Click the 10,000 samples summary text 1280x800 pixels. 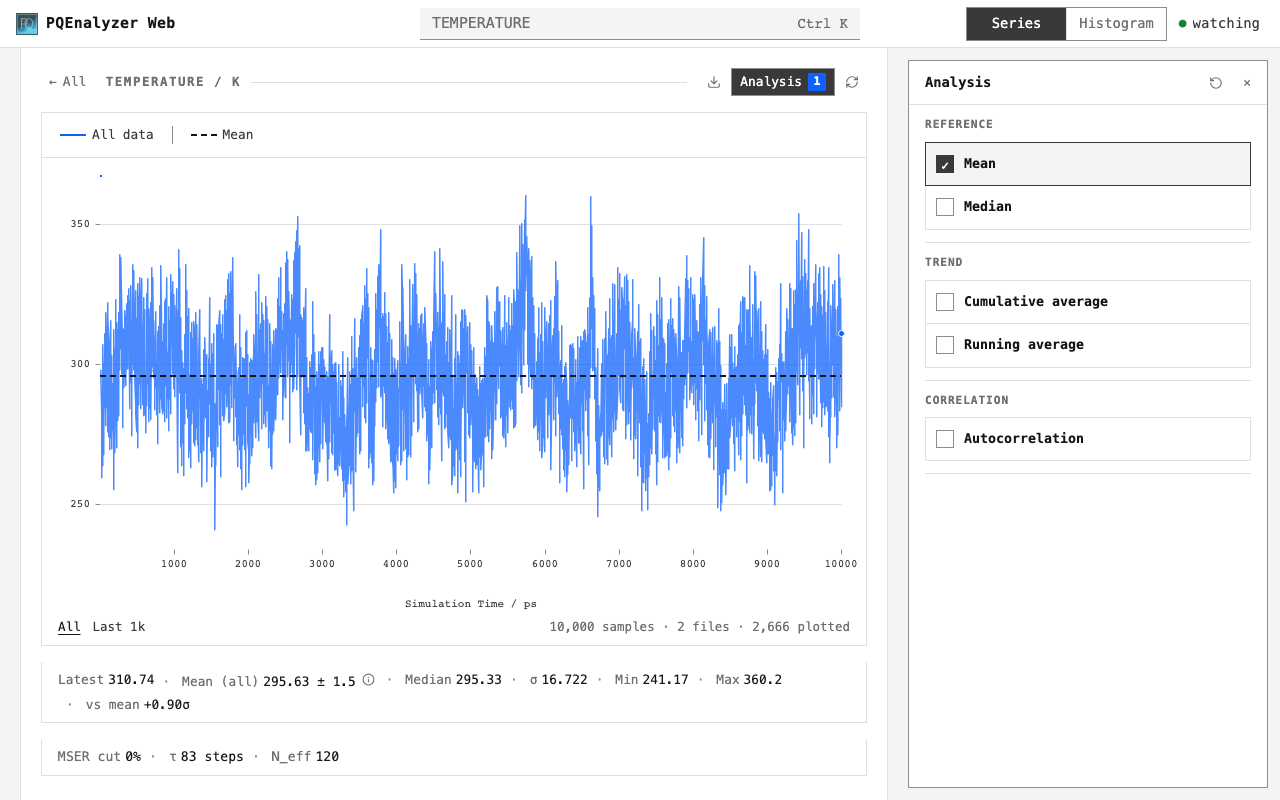(602, 627)
